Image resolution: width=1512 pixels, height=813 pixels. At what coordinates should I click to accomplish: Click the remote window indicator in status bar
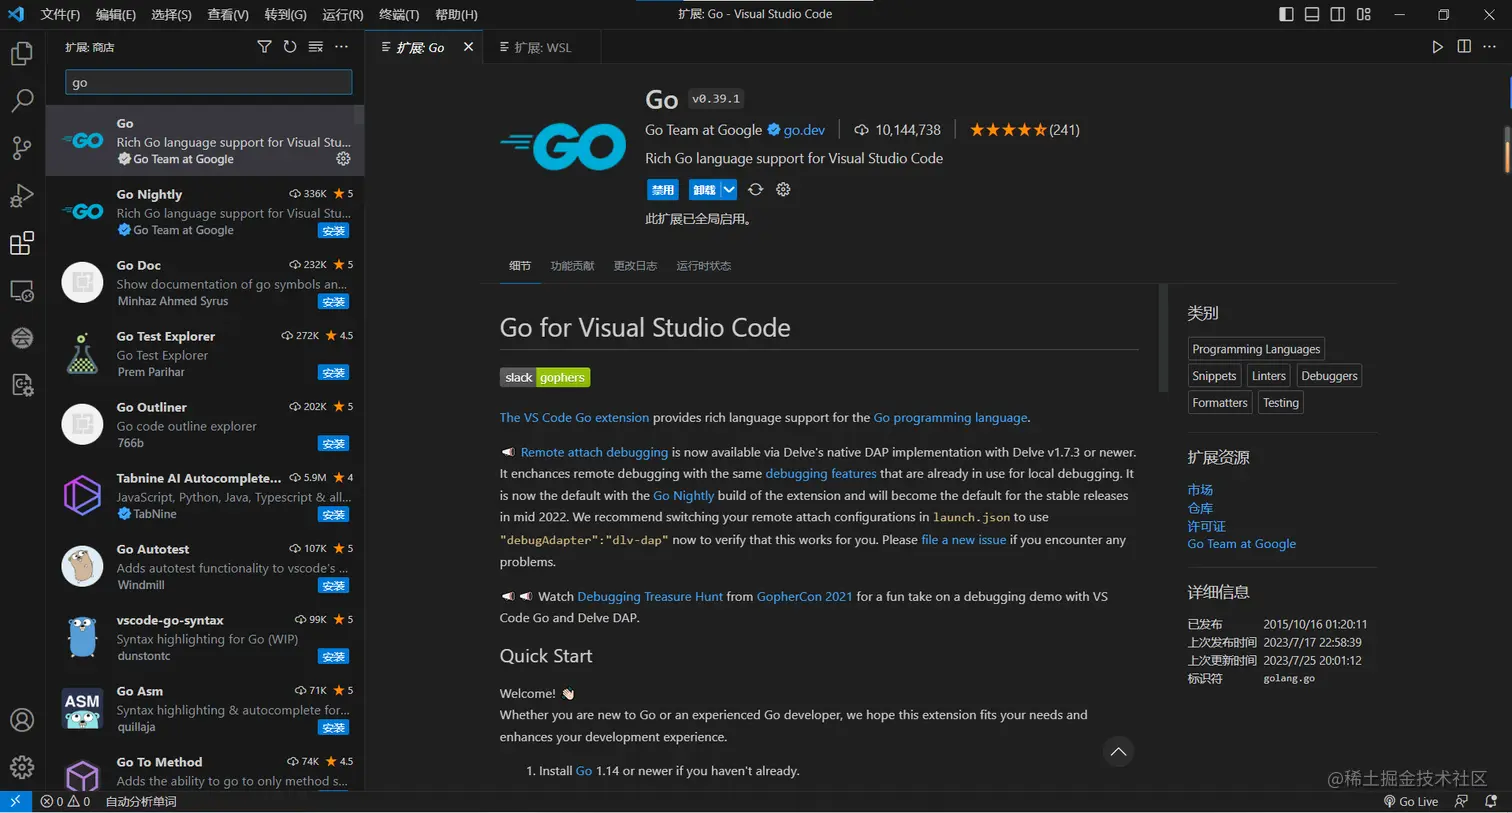15,801
